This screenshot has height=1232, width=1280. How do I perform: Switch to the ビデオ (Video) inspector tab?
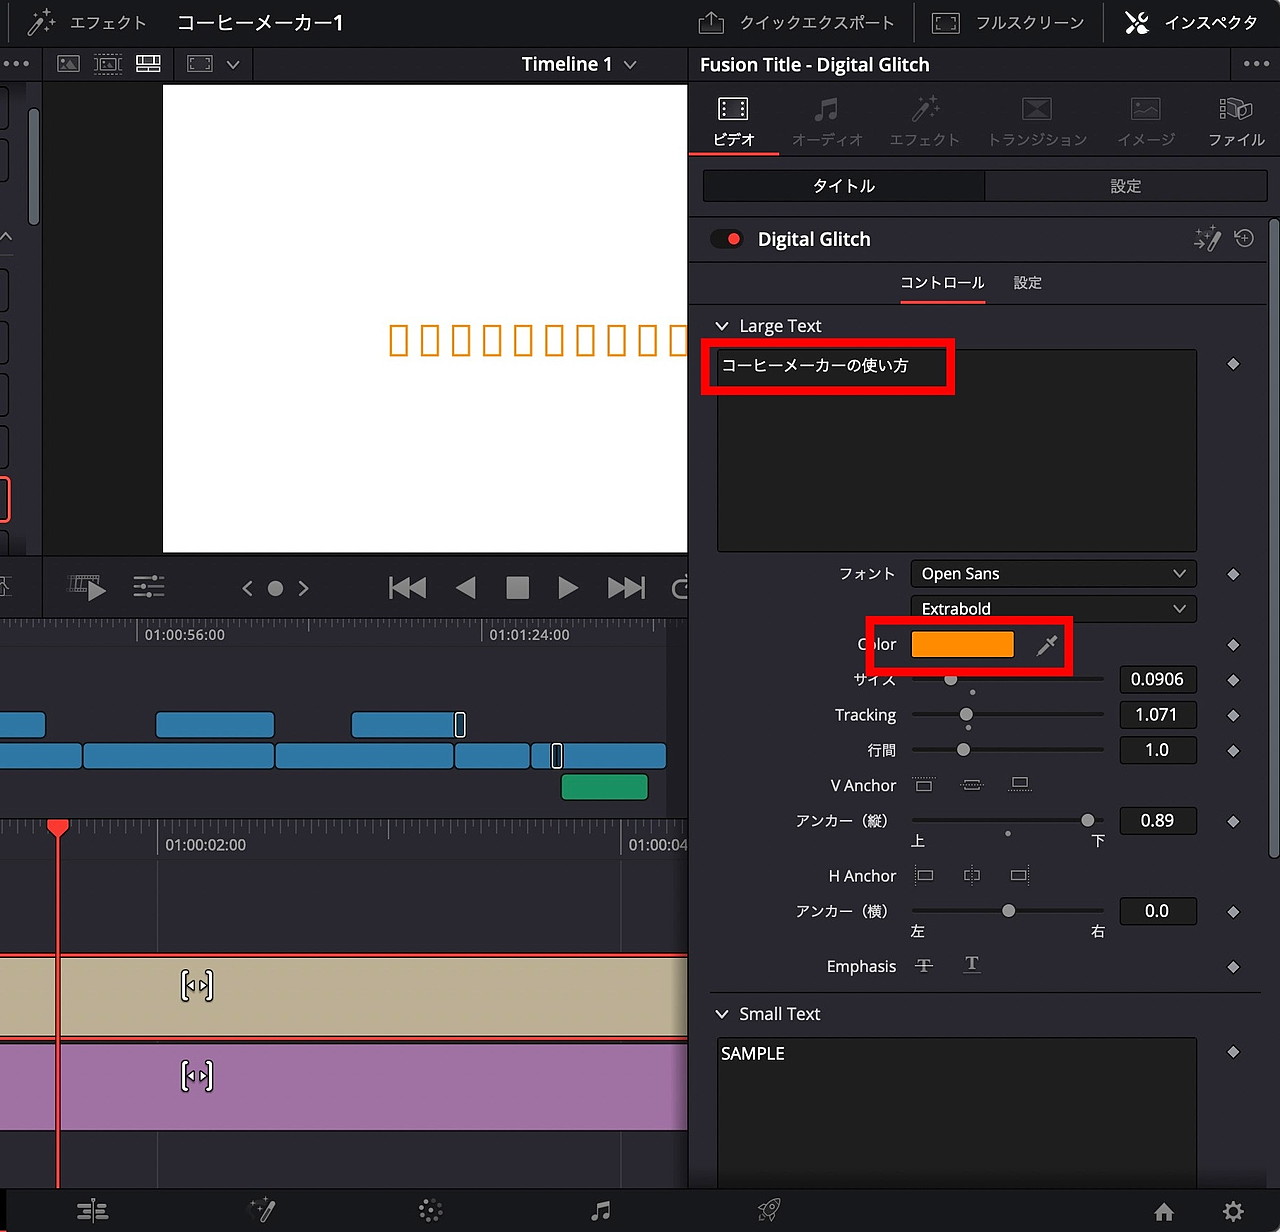pyautogui.click(x=734, y=123)
